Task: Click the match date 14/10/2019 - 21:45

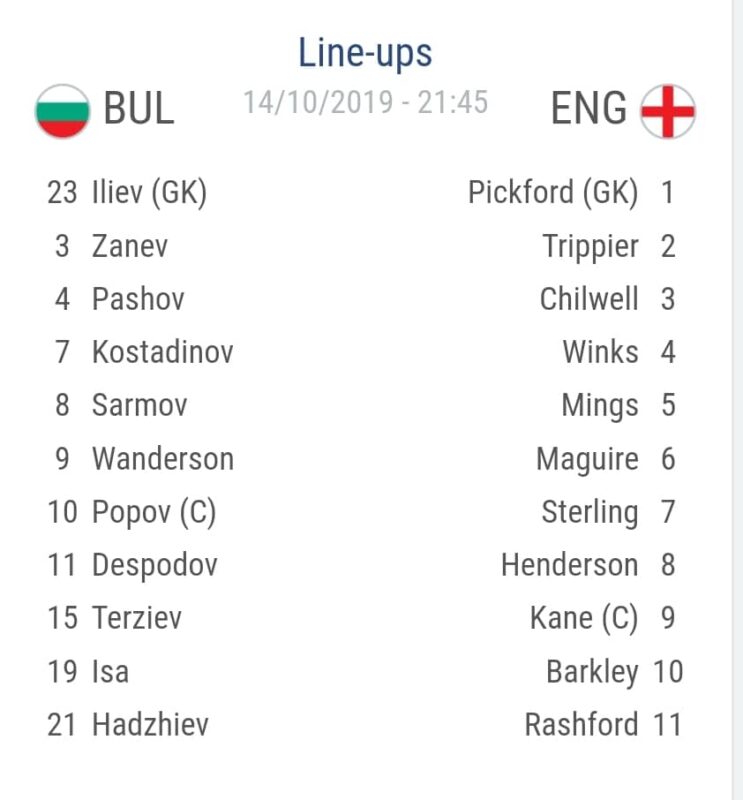Action: point(365,102)
